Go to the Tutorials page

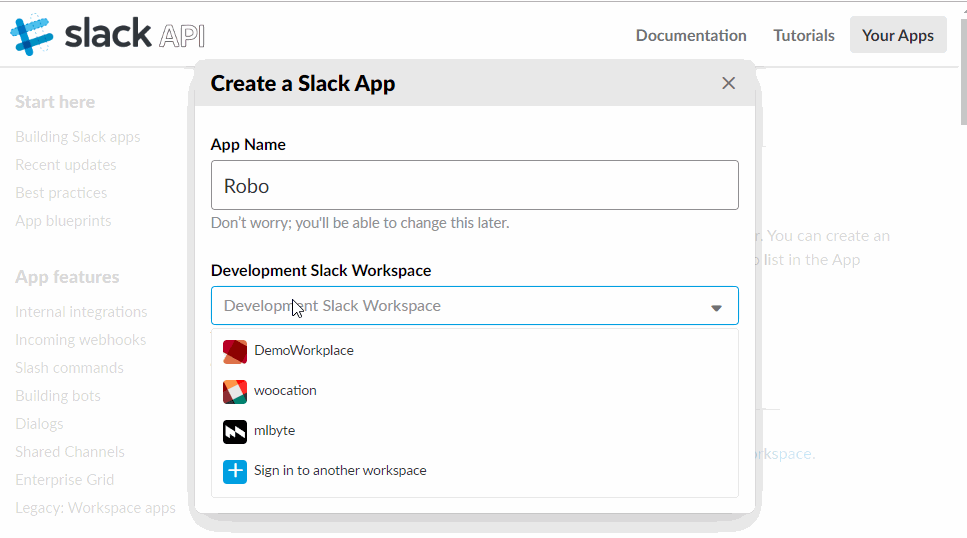[804, 35]
